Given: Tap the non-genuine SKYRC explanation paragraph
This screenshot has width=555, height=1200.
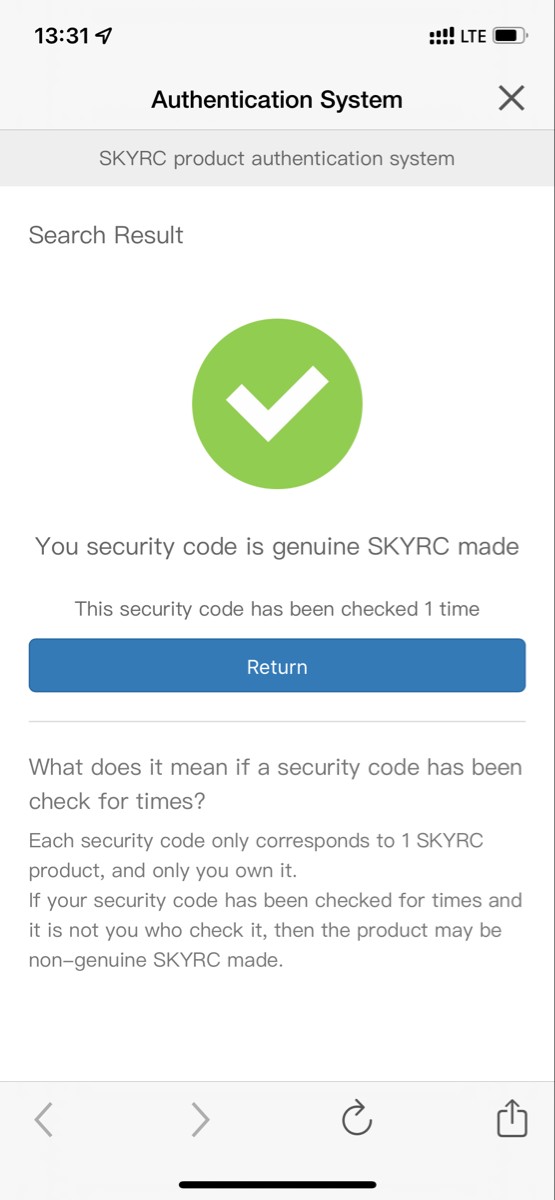Looking at the screenshot, I should (x=276, y=900).
